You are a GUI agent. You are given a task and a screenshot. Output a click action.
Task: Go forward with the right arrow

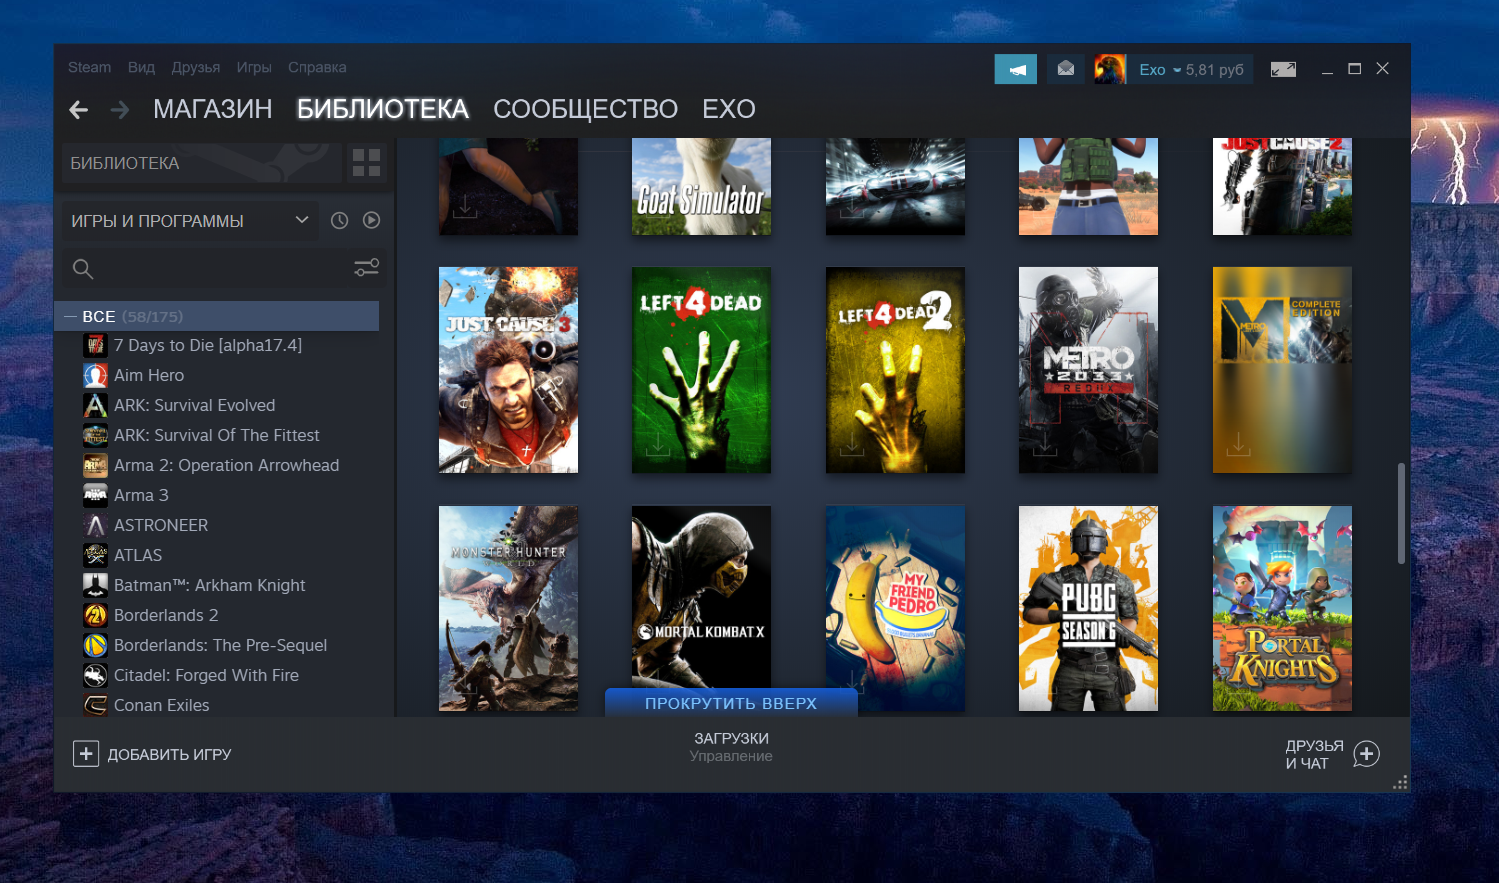[119, 110]
